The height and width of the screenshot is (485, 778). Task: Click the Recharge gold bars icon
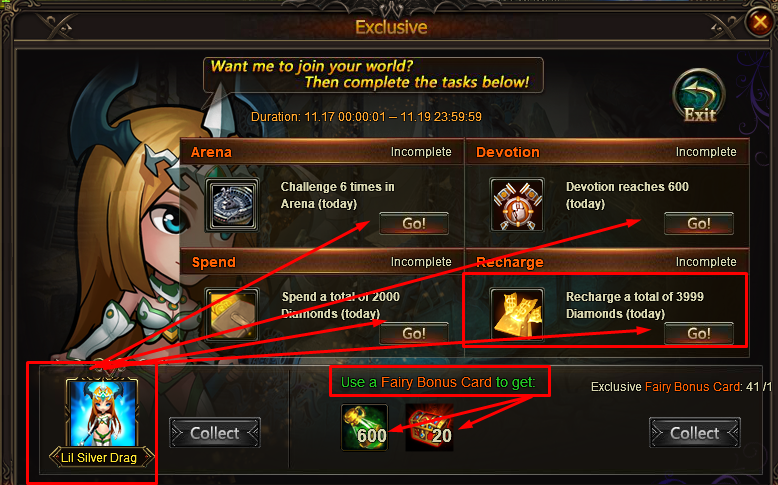tap(517, 315)
